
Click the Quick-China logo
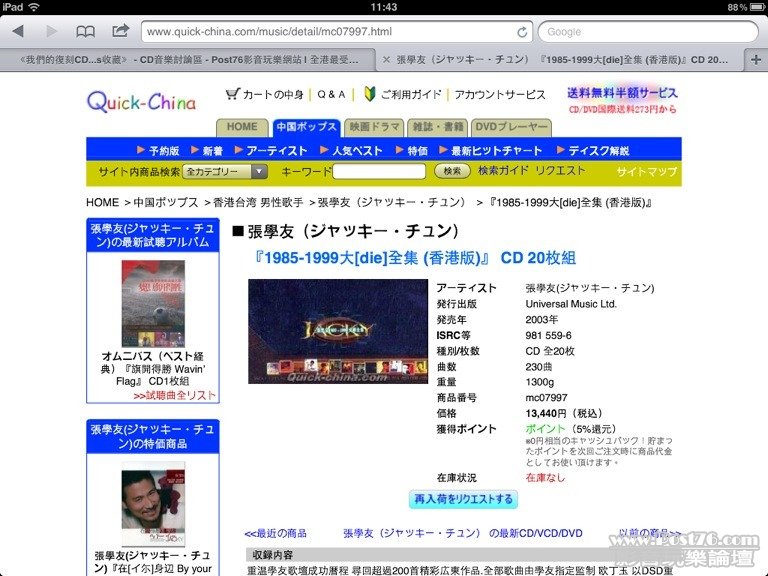(142, 102)
